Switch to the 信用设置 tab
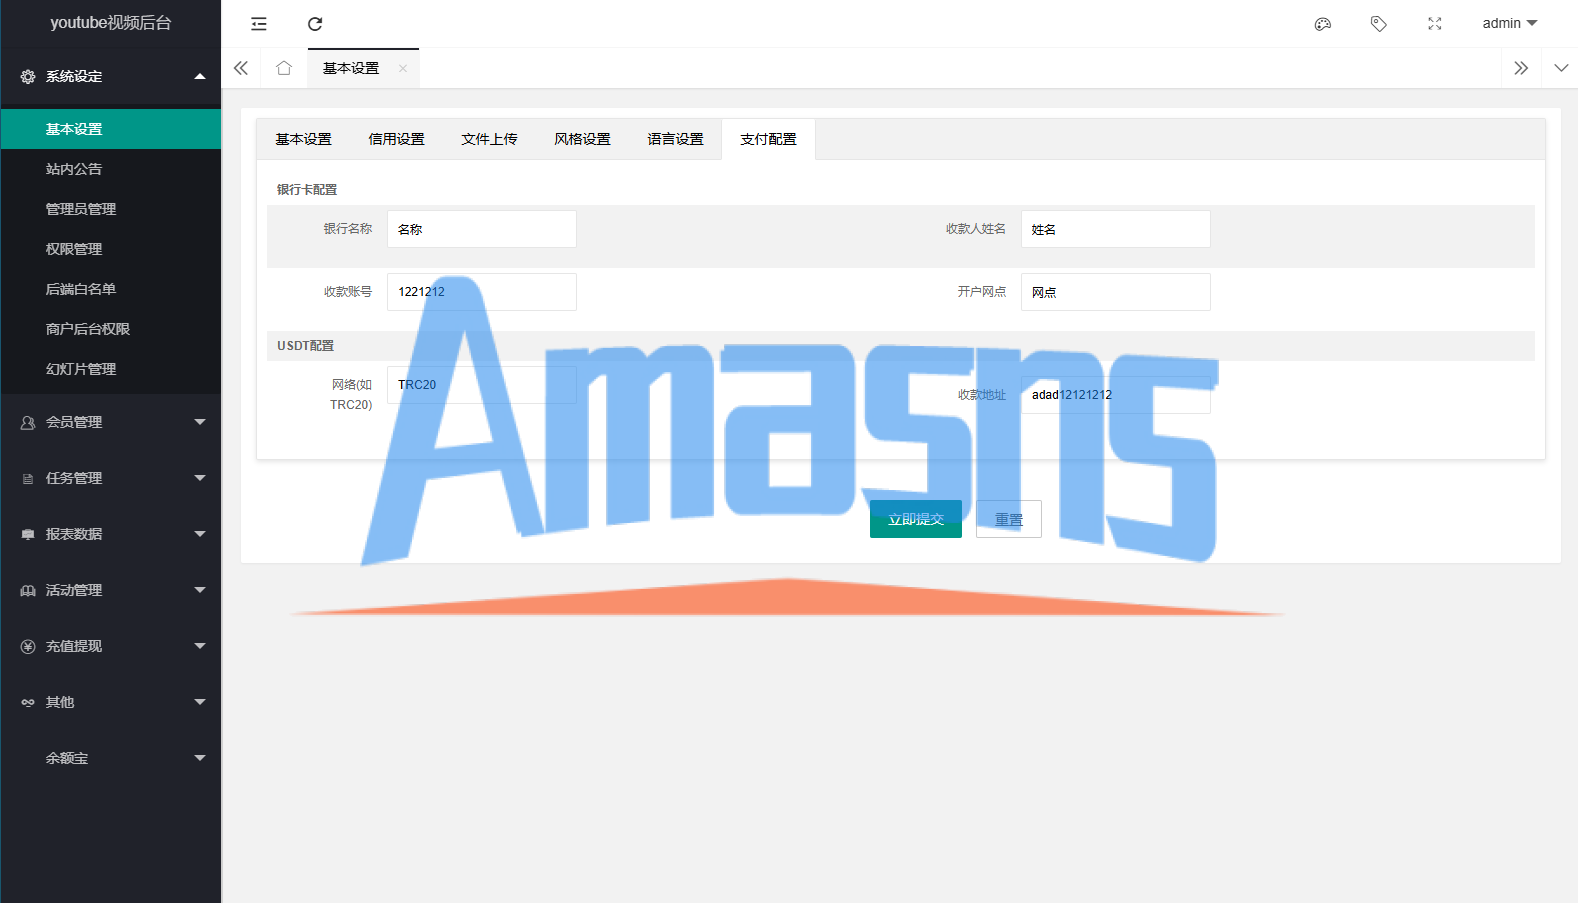Image resolution: width=1578 pixels, height=903 pixels. coord(396,139)
